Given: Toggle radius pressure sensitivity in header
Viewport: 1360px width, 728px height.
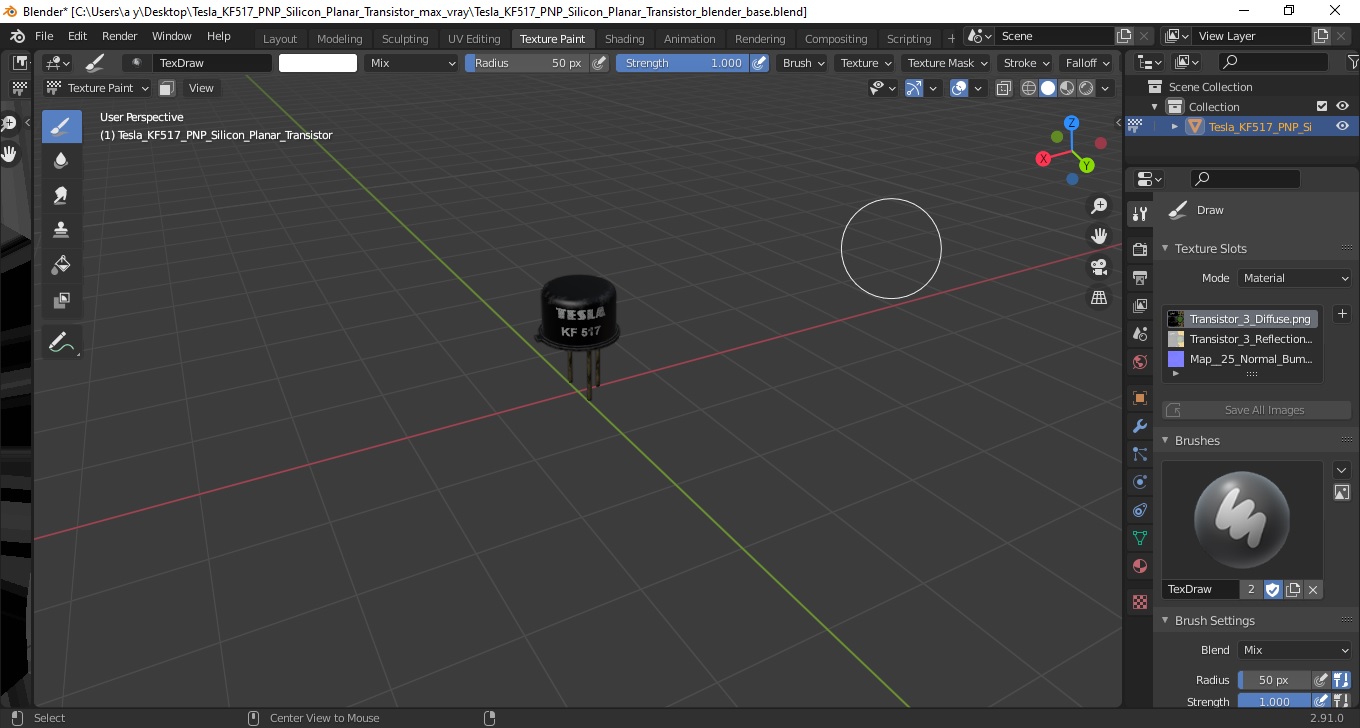Looking at the screenshot, I should (x=599, y=62).
